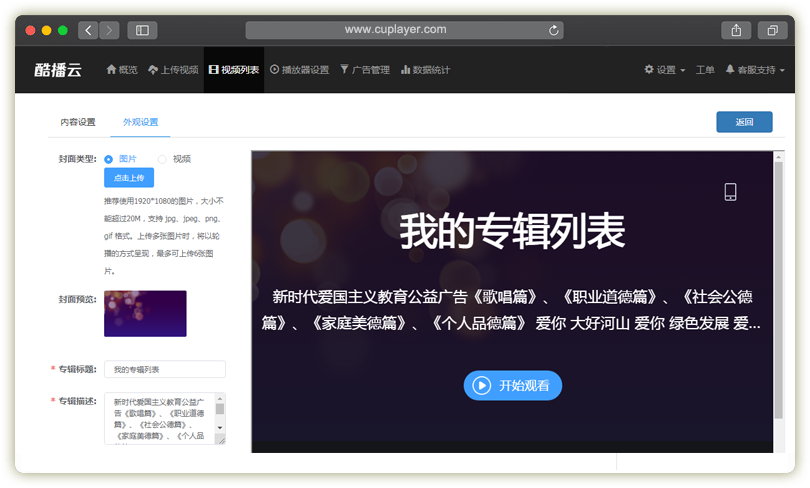
Task: Click the 开始观看 play button
Action: point(512,385)
